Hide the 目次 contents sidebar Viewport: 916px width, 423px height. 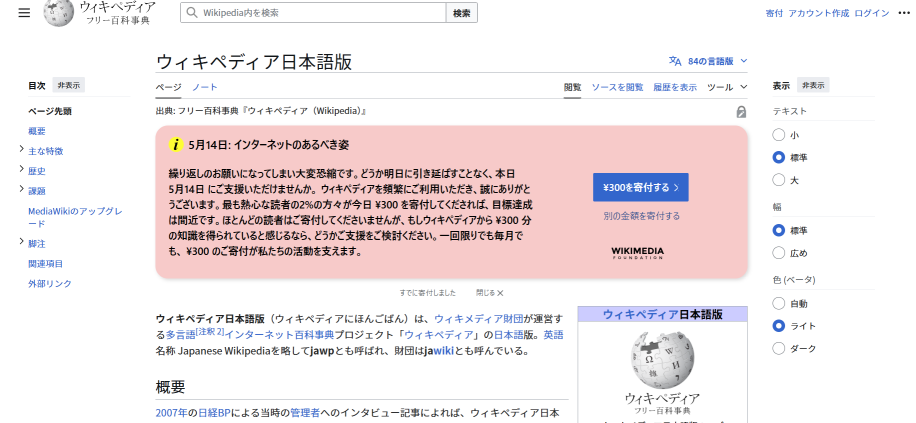[x=68, y=85]
